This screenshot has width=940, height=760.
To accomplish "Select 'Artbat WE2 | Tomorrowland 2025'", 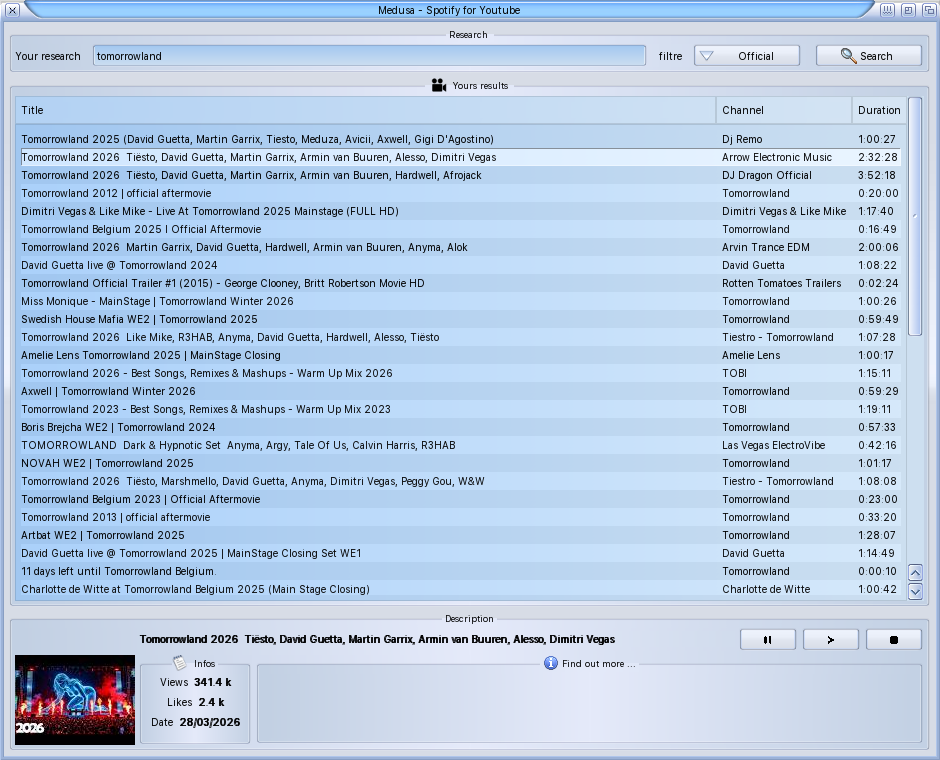I will (460, 535).
